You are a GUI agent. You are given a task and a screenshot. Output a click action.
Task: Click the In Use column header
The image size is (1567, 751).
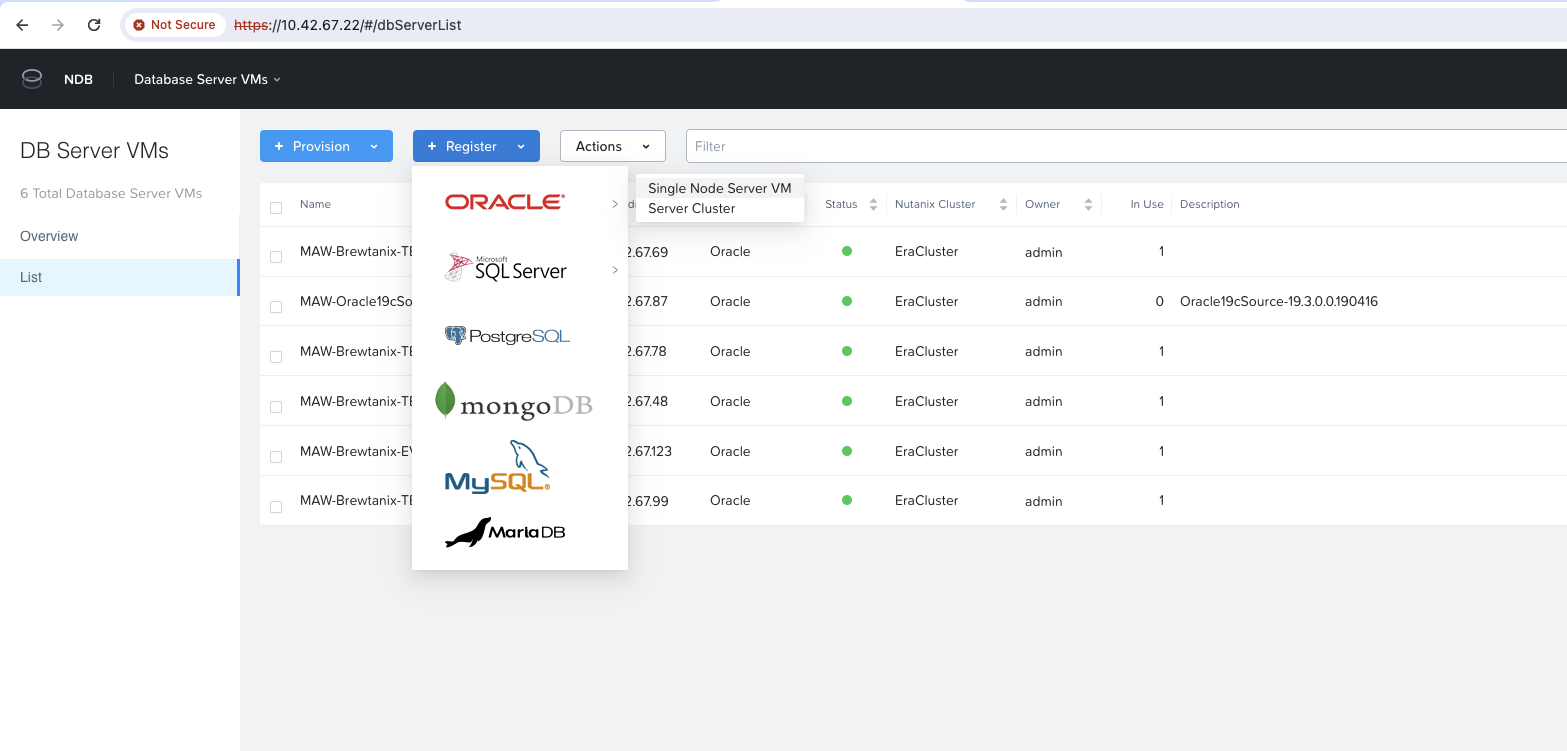(1147, 204)
